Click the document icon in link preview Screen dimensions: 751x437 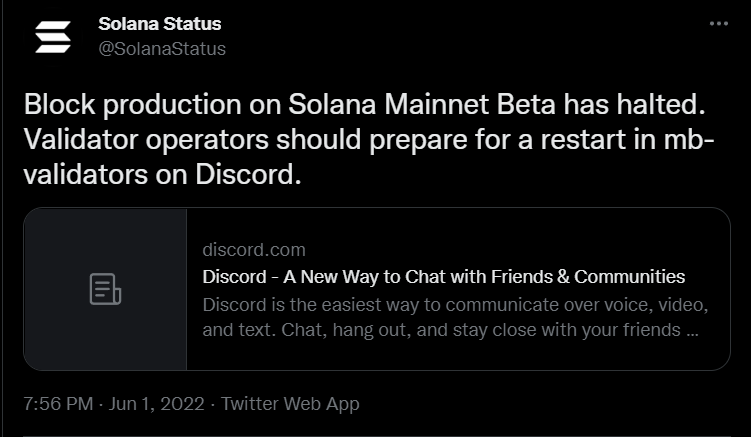pos(105,289)
